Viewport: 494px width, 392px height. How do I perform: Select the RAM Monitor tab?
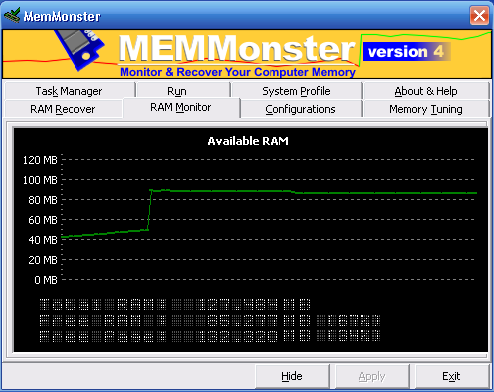pos(181,107)
